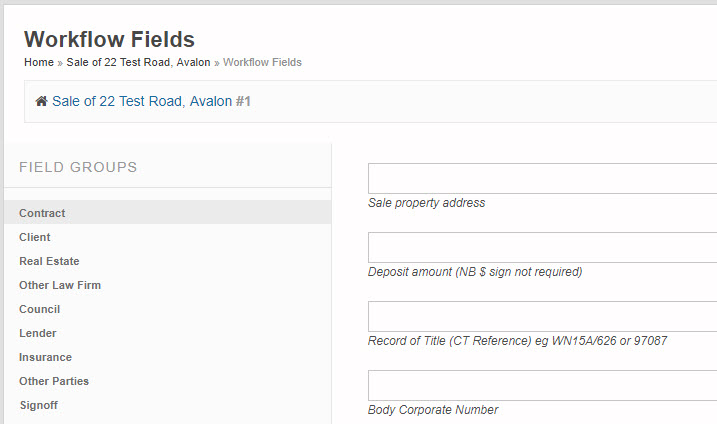
Task: Select the Signoff field group
Action: click(x=40, y=405)
